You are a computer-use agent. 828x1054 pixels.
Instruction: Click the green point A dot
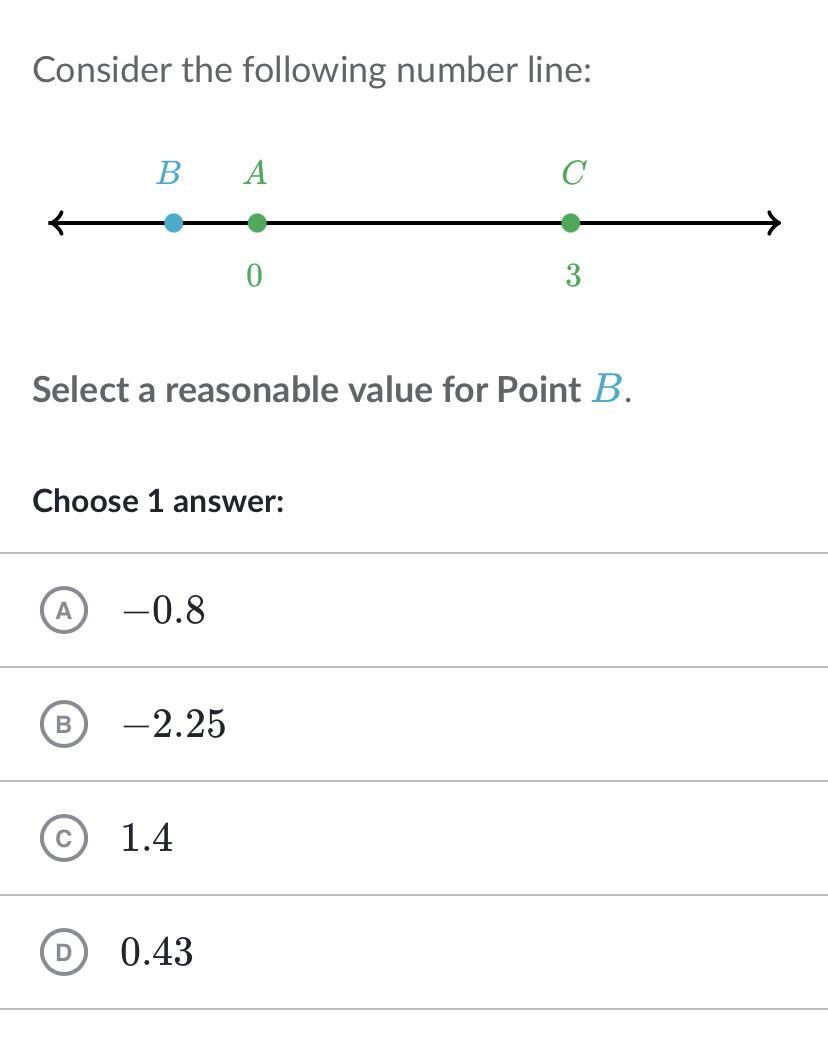click(x=257, y=222)
